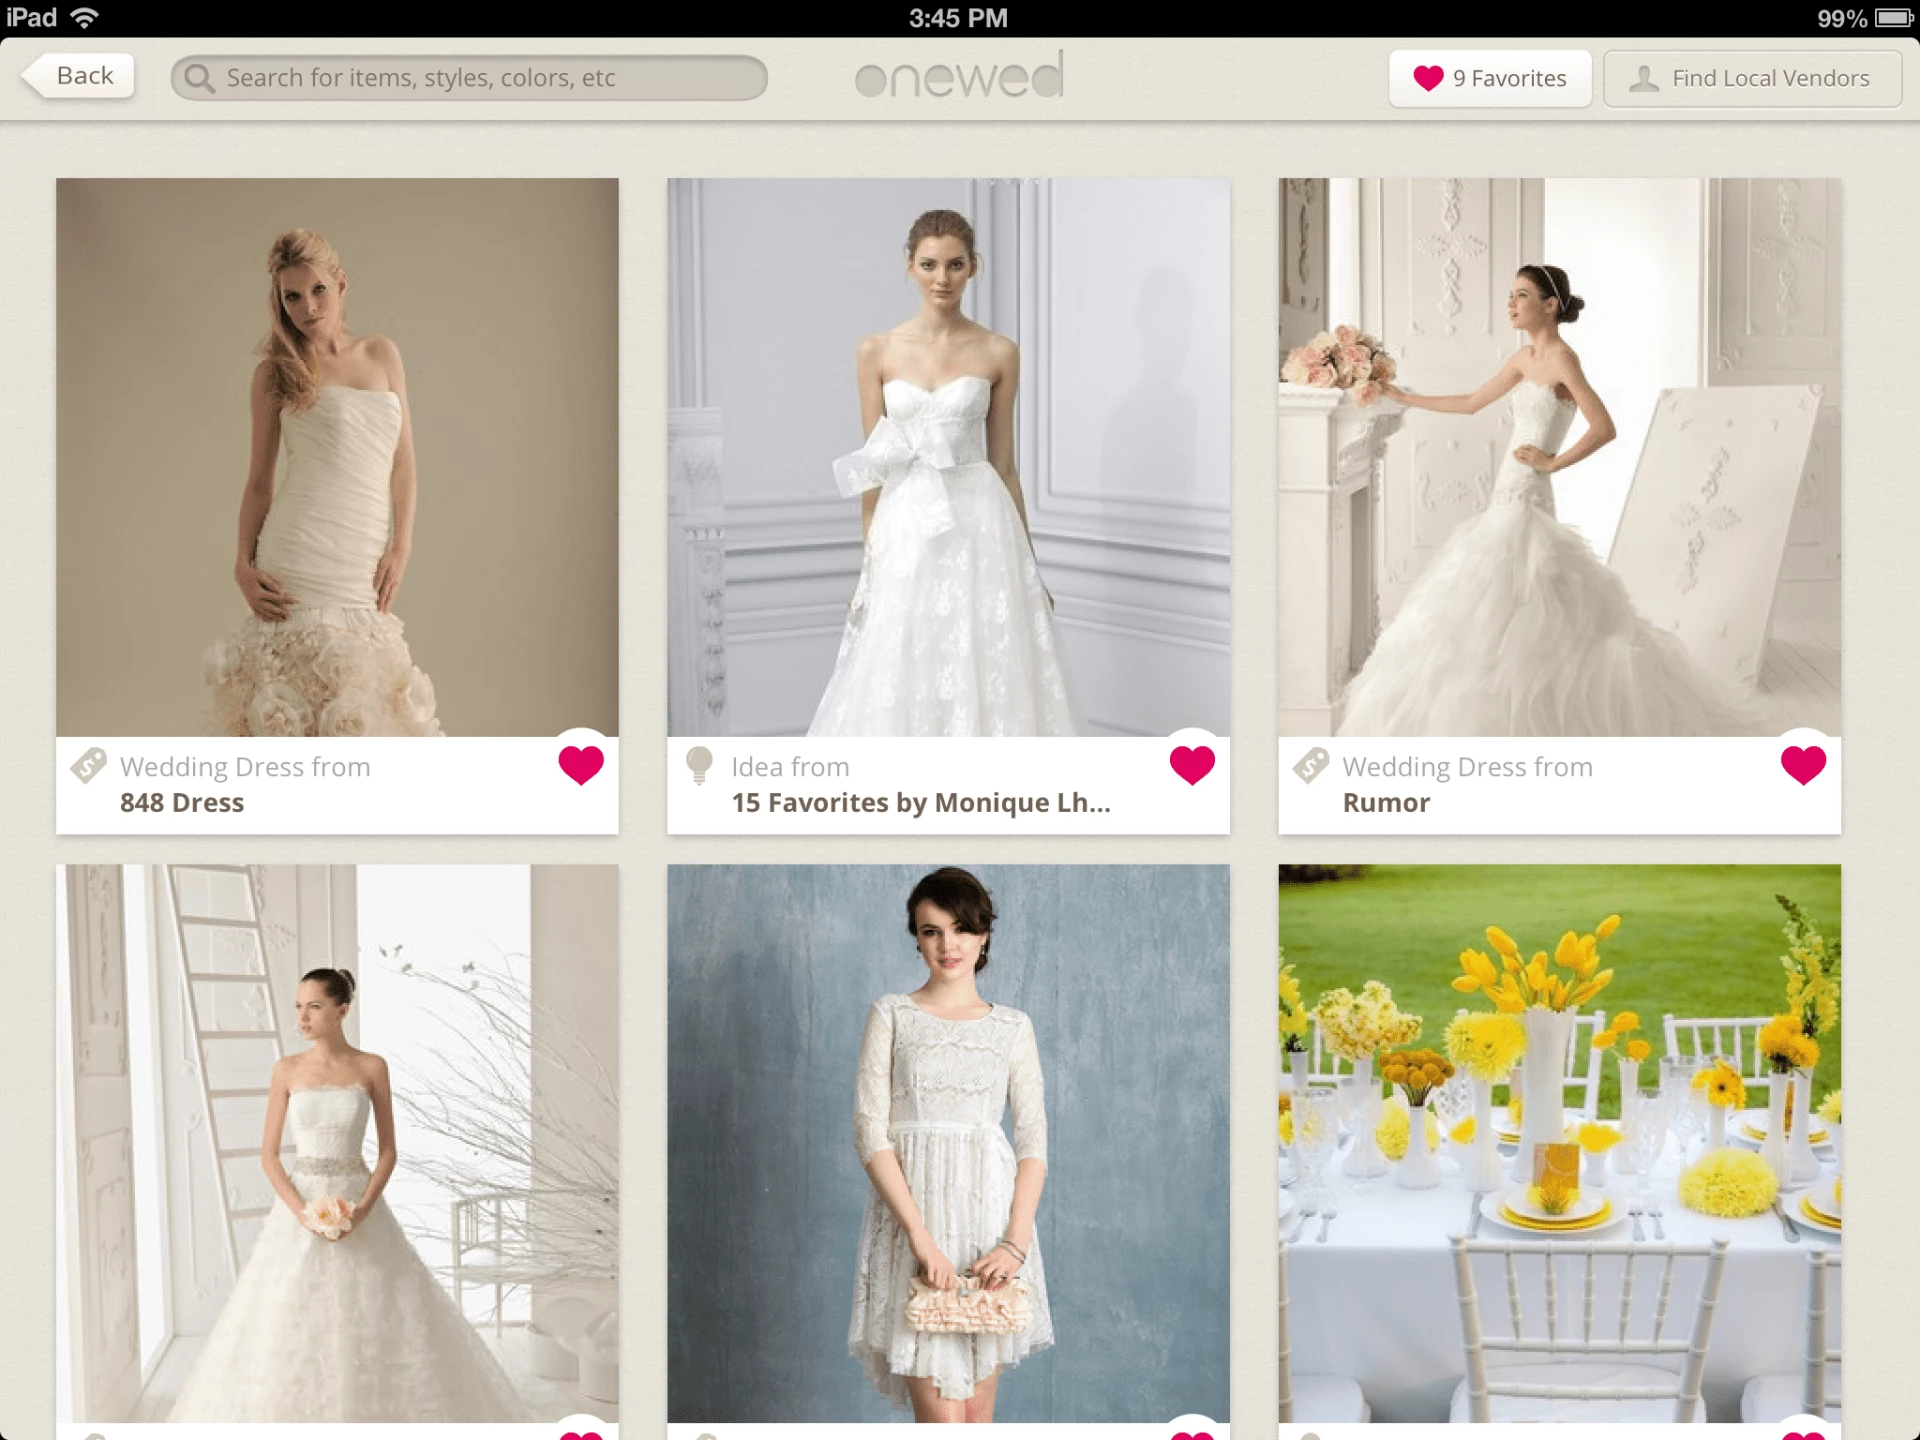Click heart icon in Favorites button

(1428, 78)
